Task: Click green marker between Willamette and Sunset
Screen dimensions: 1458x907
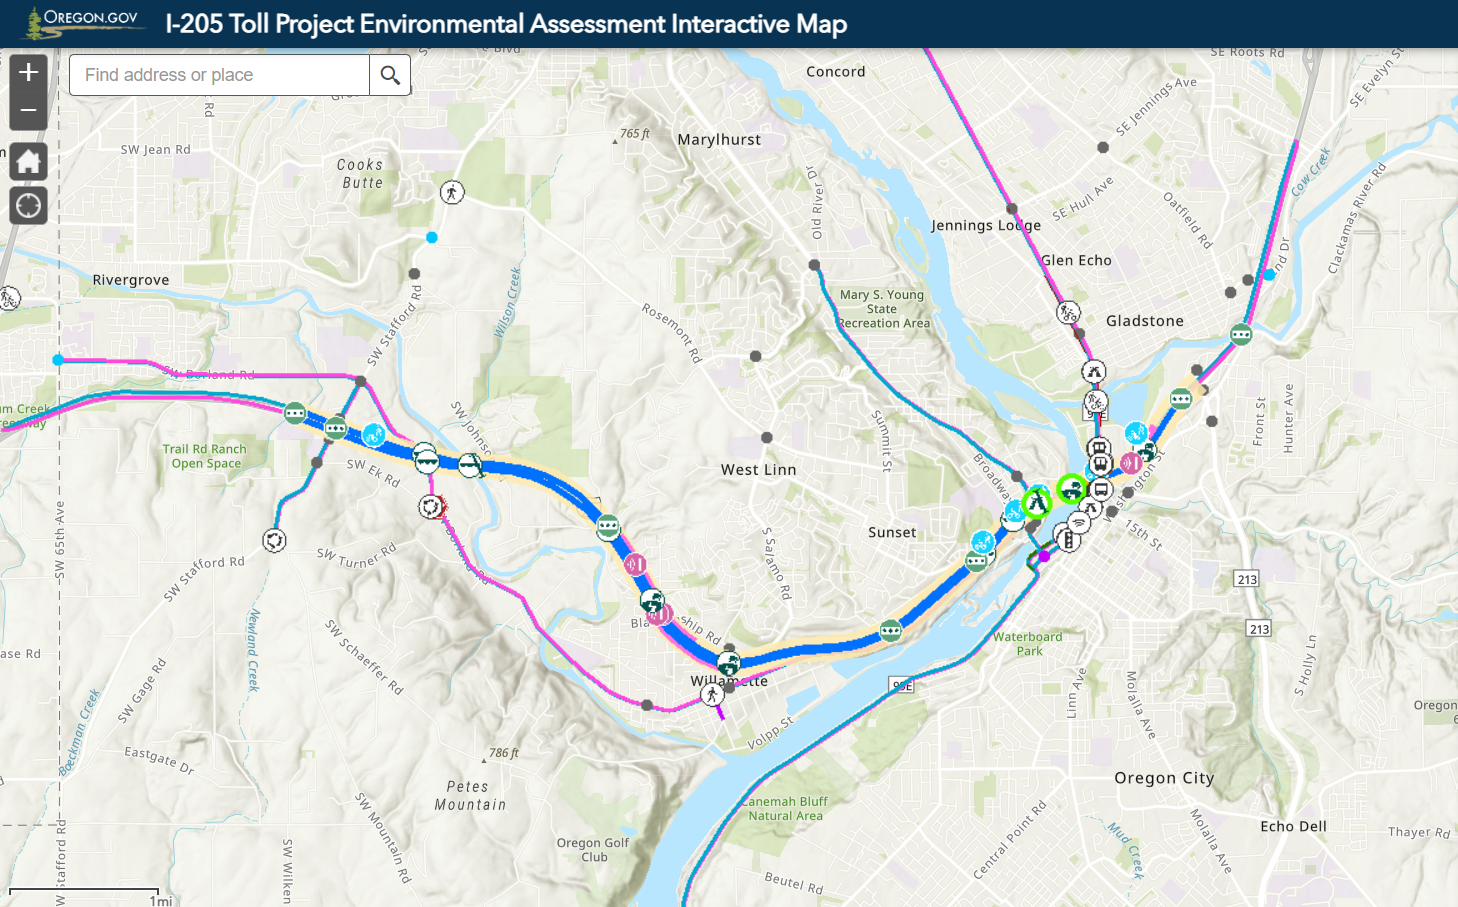Action: coord(890,630)
